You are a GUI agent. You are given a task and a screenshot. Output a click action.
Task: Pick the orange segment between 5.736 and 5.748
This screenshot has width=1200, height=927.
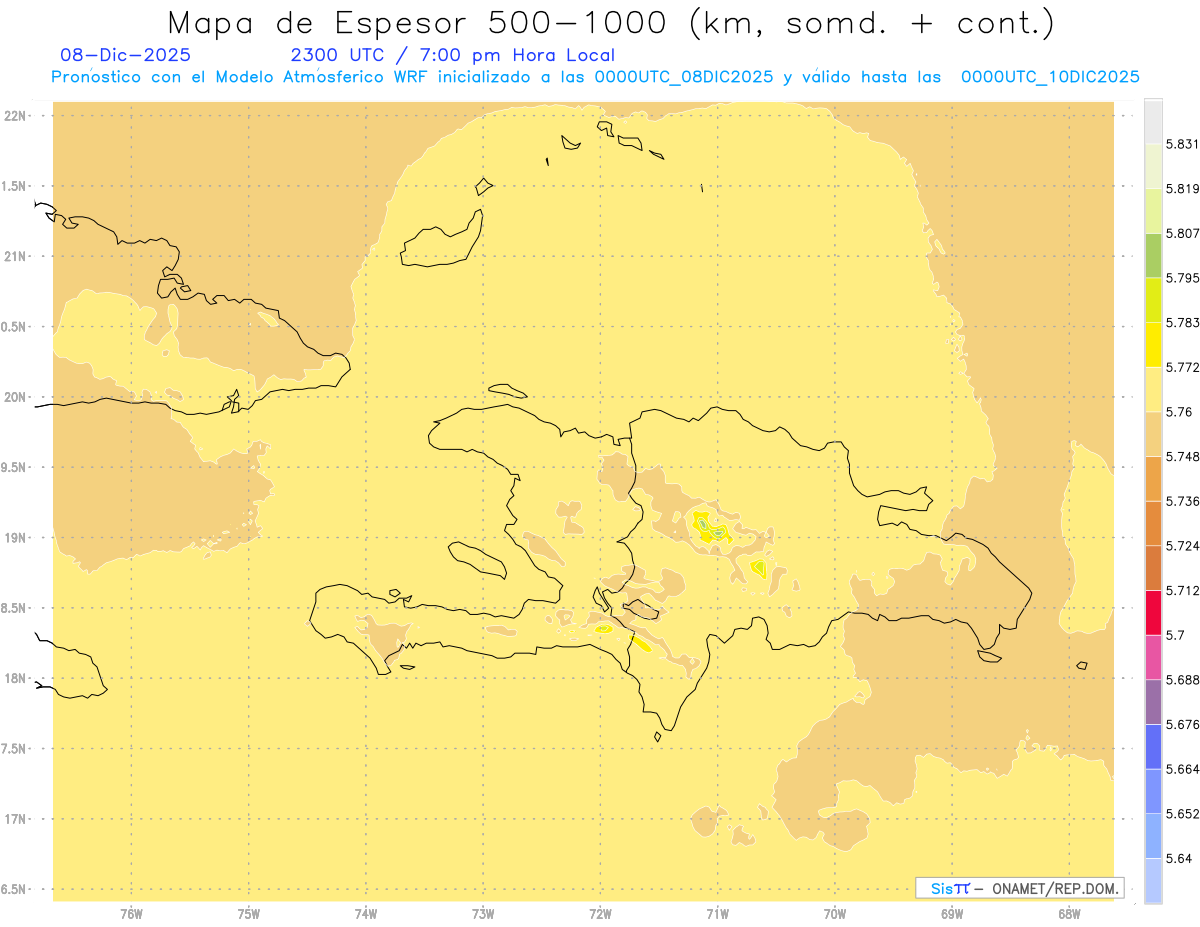click(1153, 478)
